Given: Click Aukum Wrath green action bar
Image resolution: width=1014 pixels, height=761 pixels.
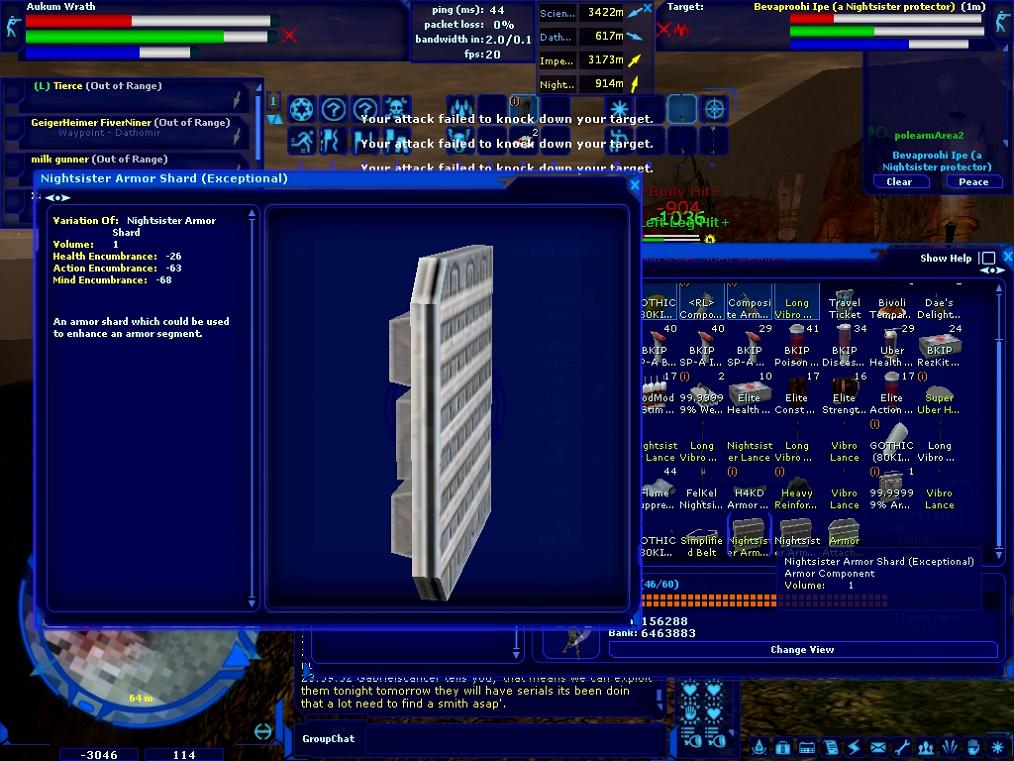Looking at the screenshot, I should click(x=147, y=37).
